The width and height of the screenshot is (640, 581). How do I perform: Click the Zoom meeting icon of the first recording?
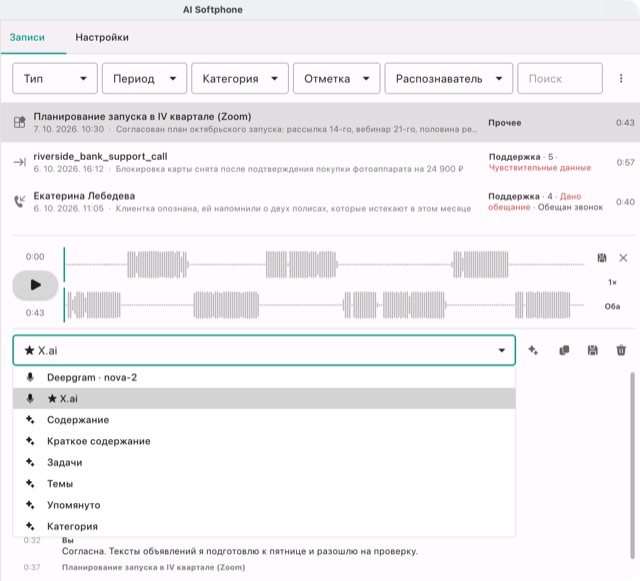(20, 122)
